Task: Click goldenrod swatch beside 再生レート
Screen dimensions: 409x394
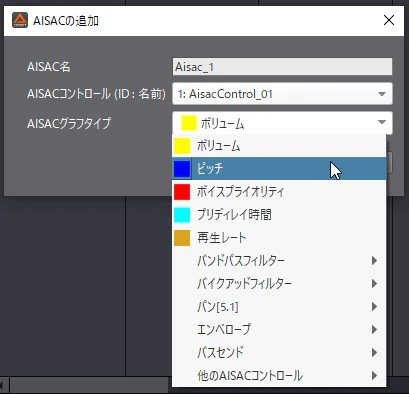Action: coord(182,238)
